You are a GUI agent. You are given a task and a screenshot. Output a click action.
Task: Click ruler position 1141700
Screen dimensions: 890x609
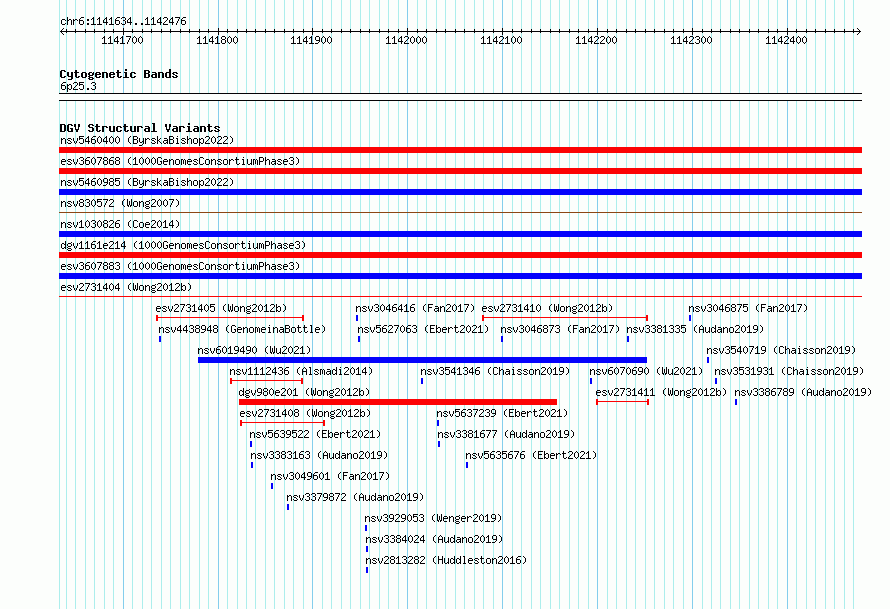tap(123, 40)
